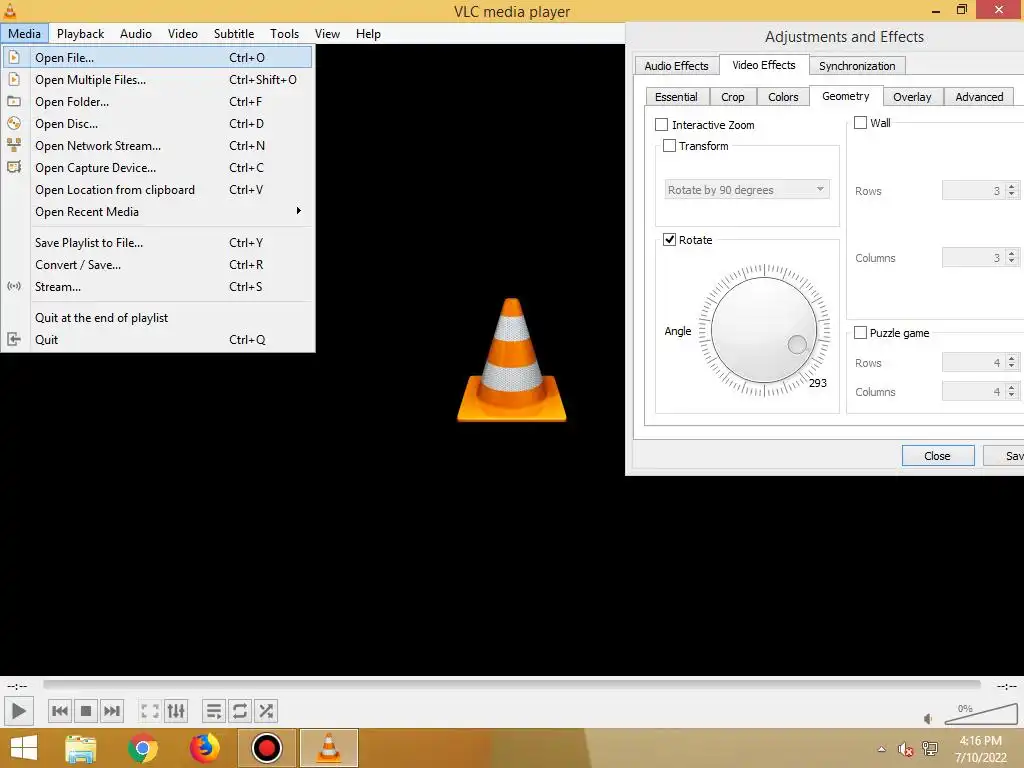Open the Overlay tab

click(912, 97)
